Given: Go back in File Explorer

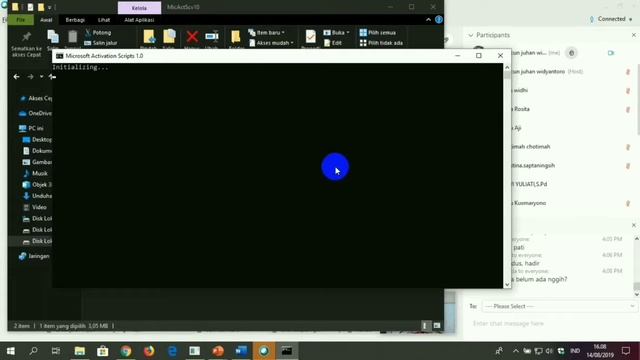Looking at the screenshot, I should (x=16, y=77).
